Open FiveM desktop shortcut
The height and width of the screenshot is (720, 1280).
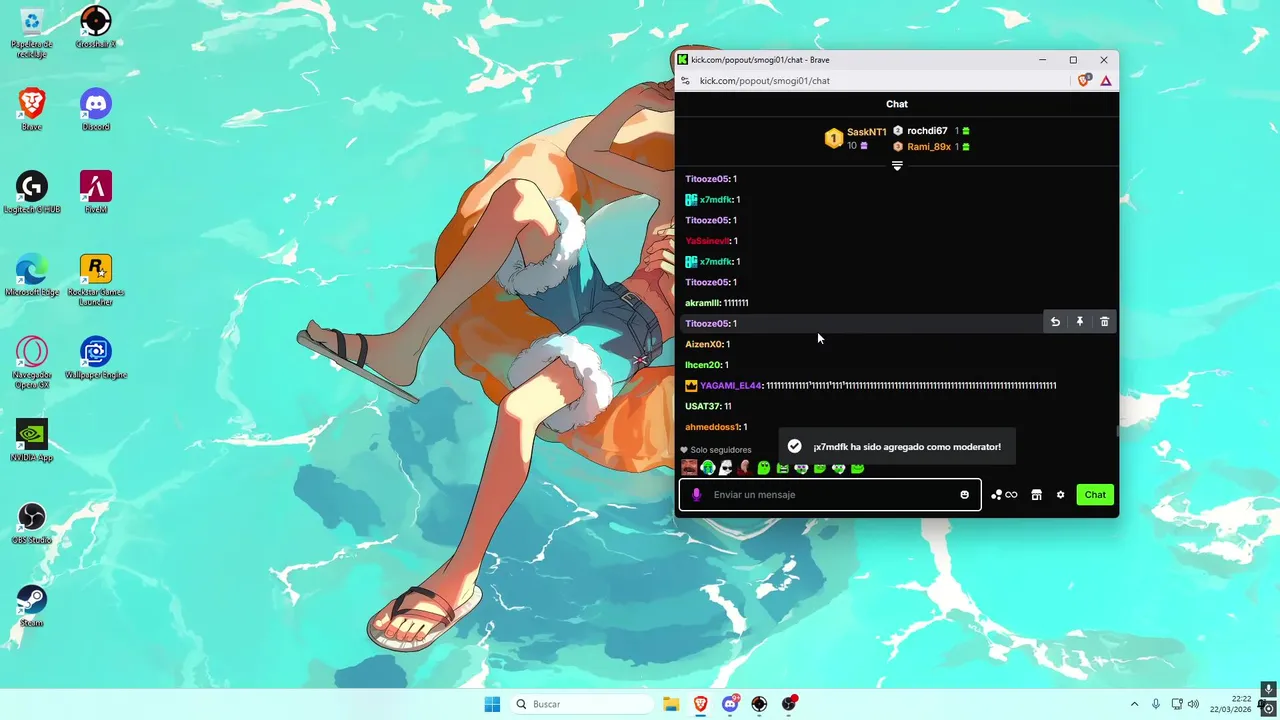[96, 193]
